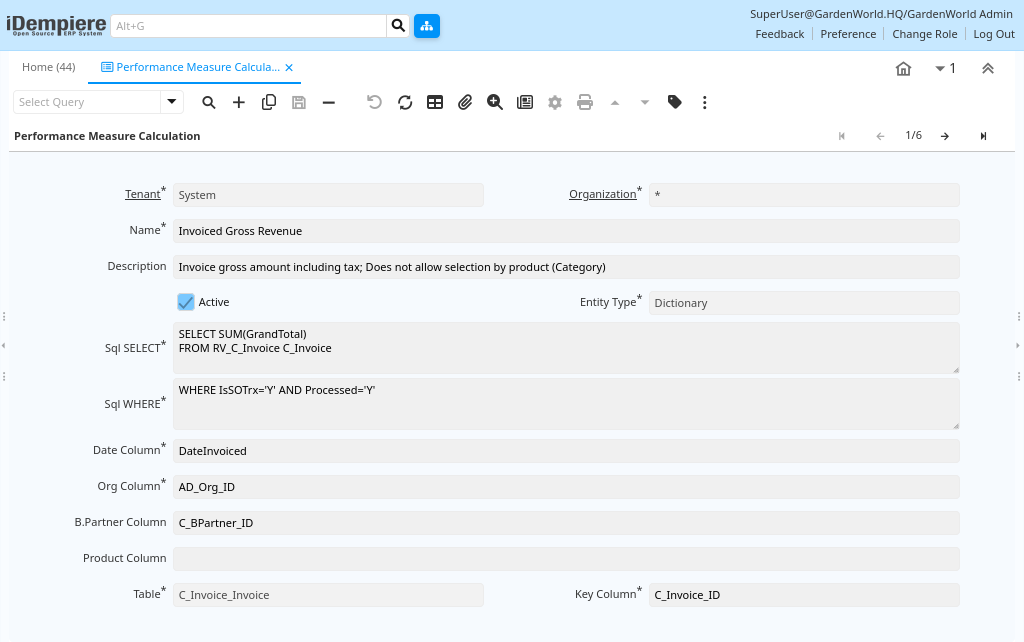Click the Sql SELECT text area
This screenshot has height=642, width=1024.
[566, 347]
